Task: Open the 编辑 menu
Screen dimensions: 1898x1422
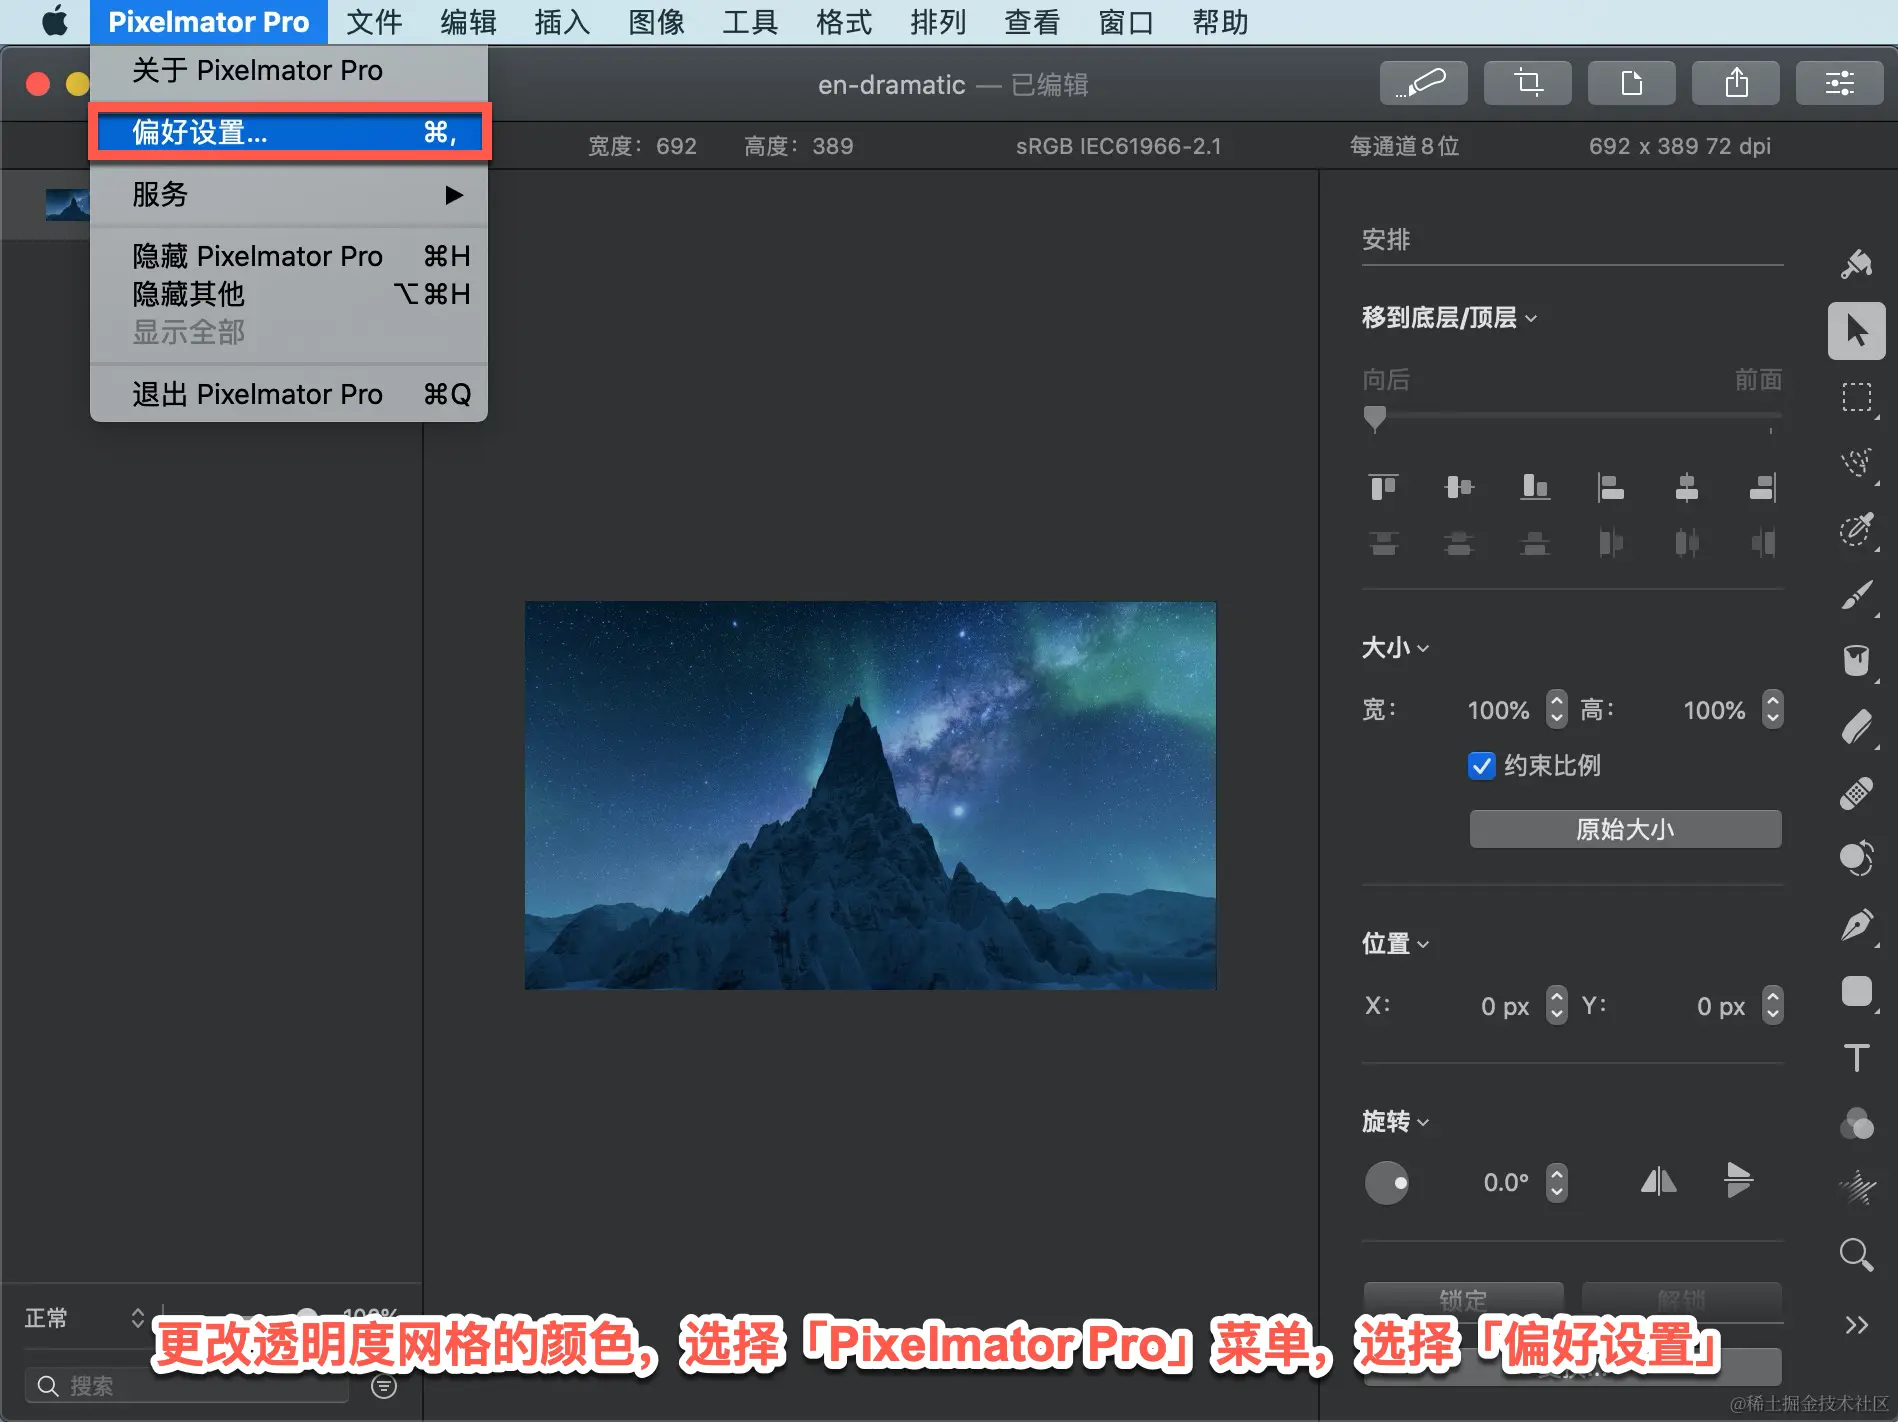Action: (x=468, y=22)
